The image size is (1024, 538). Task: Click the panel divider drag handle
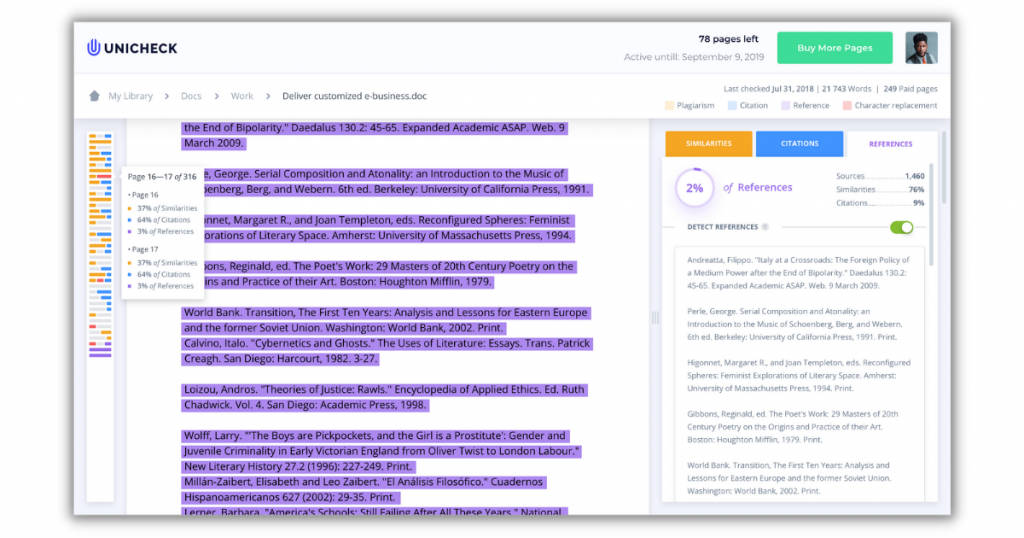point(656,317)
